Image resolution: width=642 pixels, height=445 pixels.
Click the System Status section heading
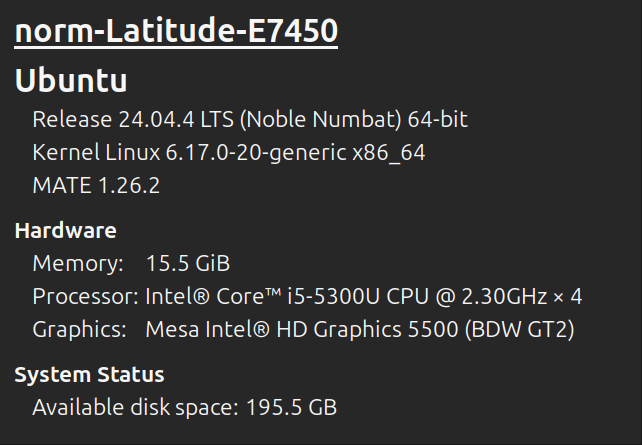coord(89,375)
